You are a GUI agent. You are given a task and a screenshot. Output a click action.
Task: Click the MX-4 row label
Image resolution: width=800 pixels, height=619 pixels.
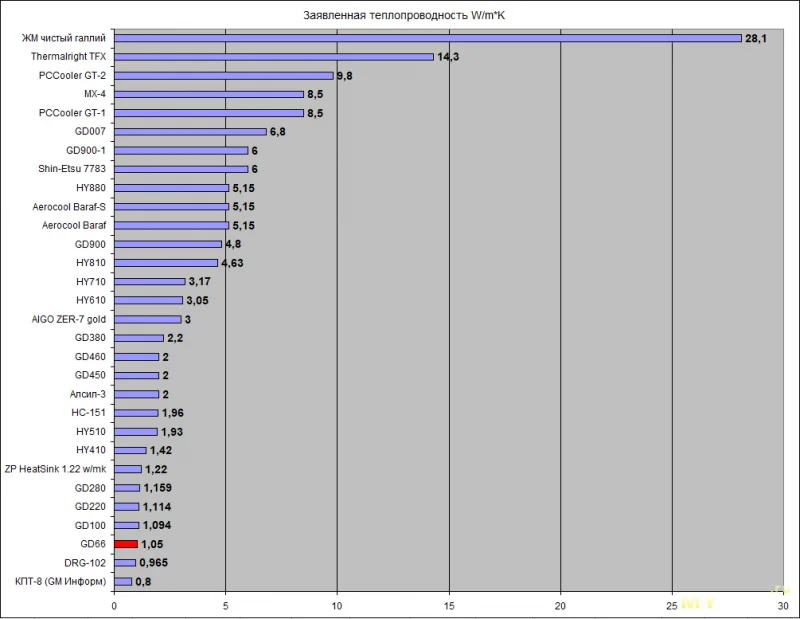(x=95, y=94)
